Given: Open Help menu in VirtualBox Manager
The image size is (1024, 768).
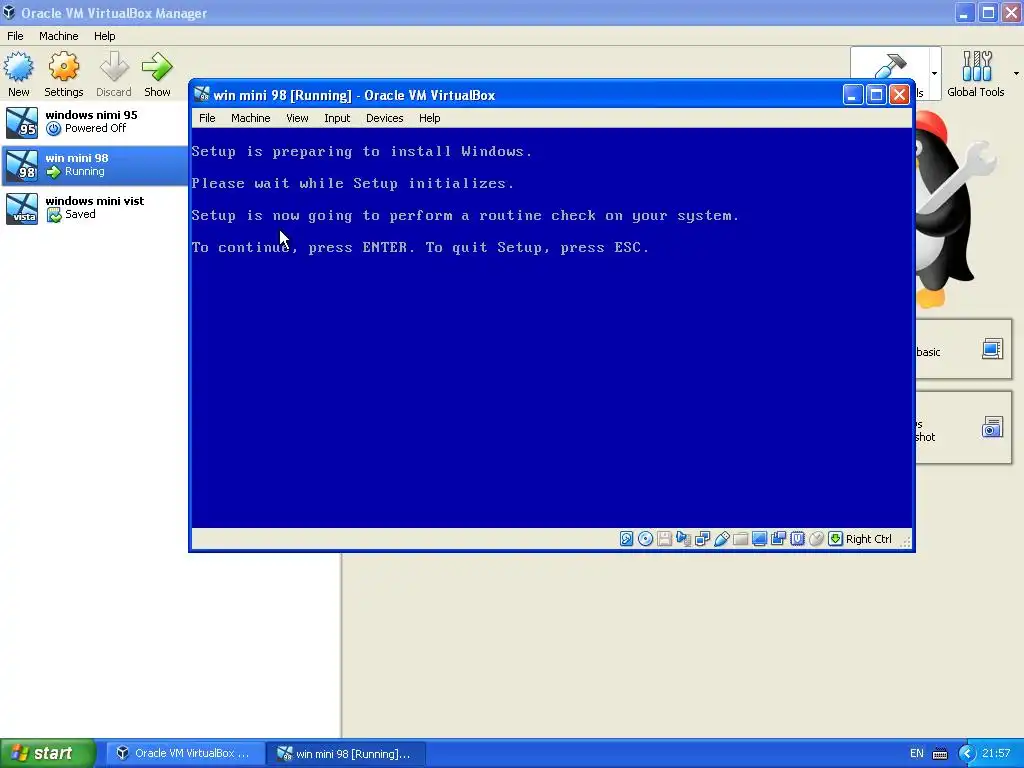Looking at the screenshot, I should click(104, 36).
